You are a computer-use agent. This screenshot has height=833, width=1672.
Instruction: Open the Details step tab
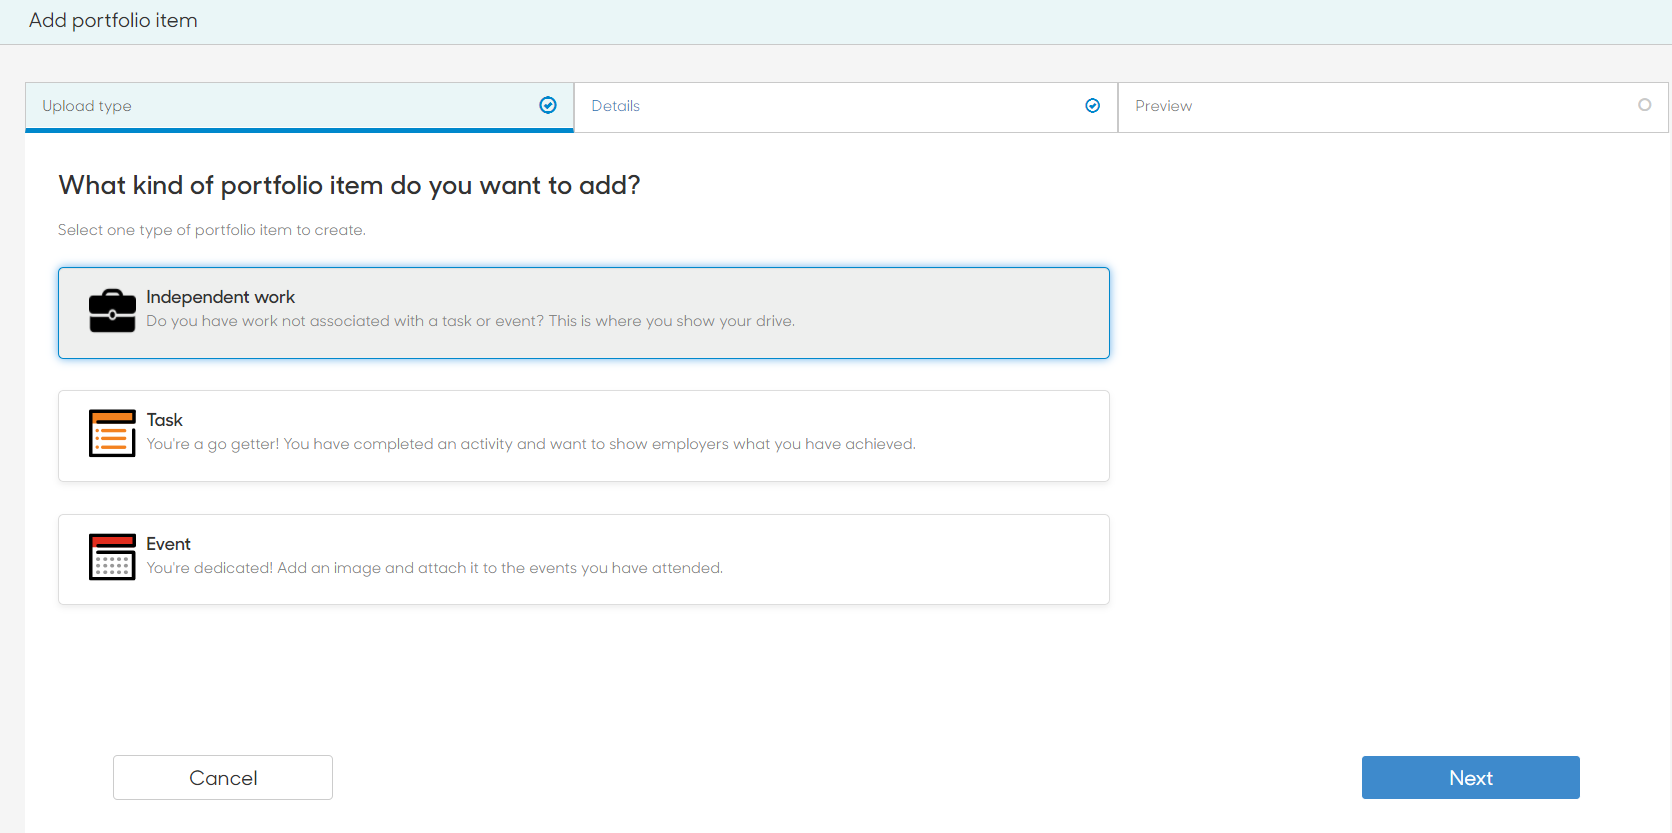coord(846,106)
